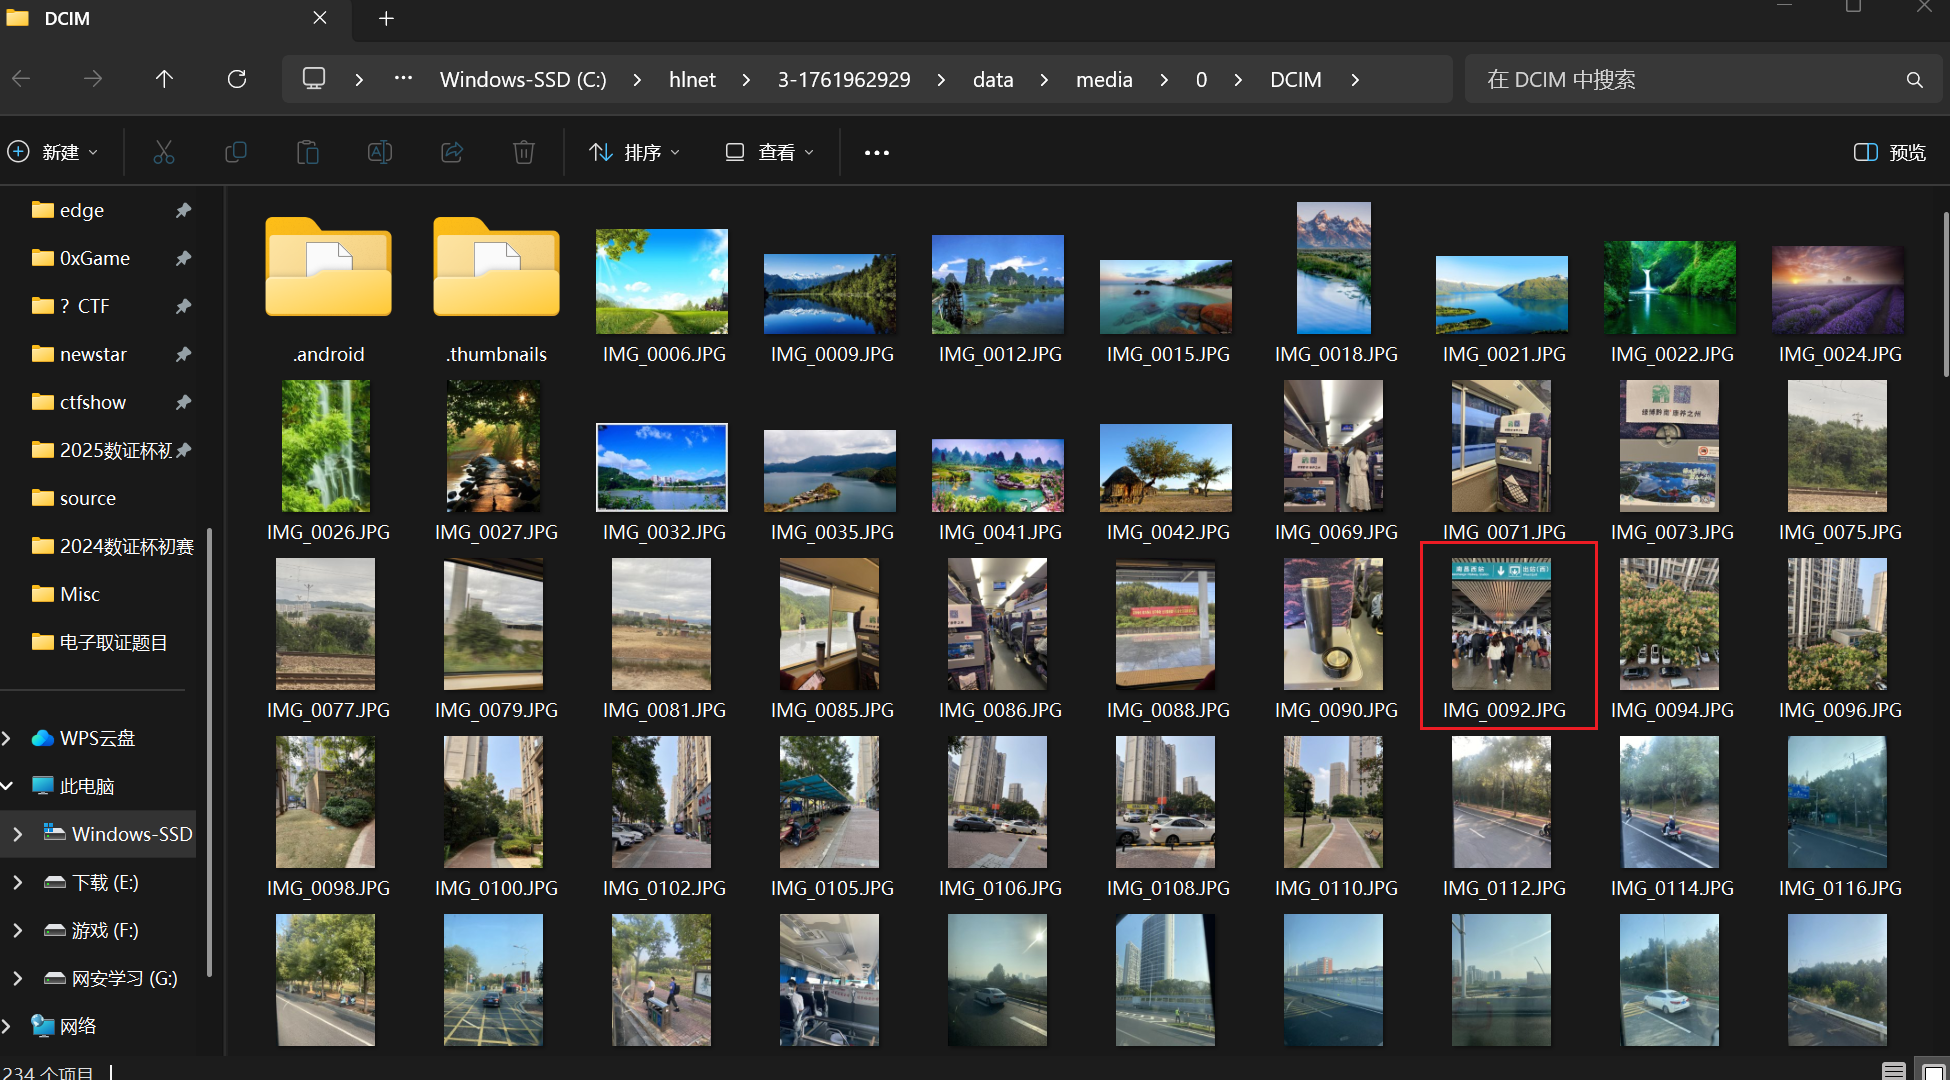
Task: Click the 新建 new item button
Action: point(53,152)
